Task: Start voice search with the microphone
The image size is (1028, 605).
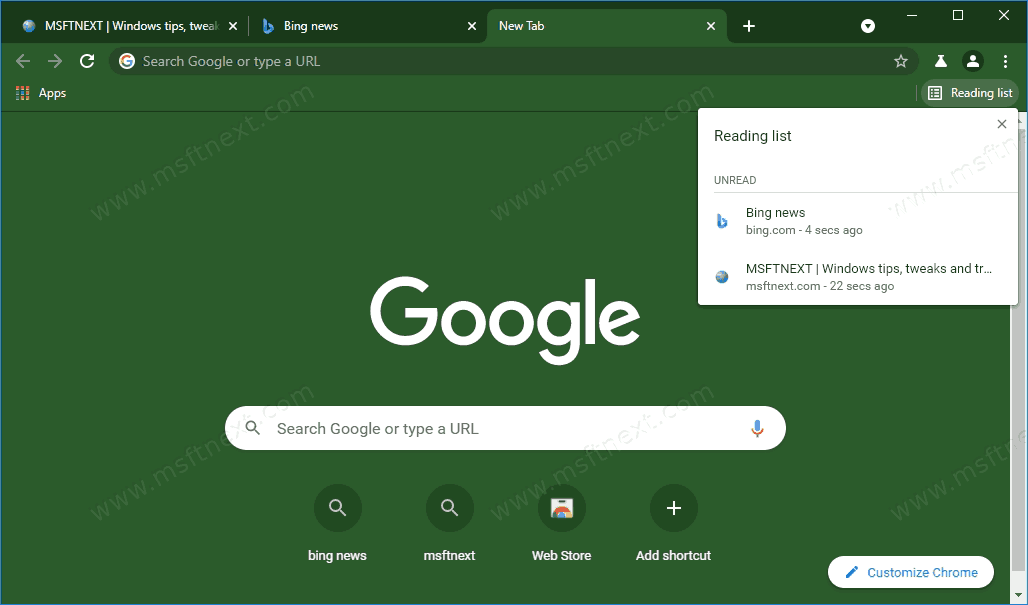Action: coord(757,428)
